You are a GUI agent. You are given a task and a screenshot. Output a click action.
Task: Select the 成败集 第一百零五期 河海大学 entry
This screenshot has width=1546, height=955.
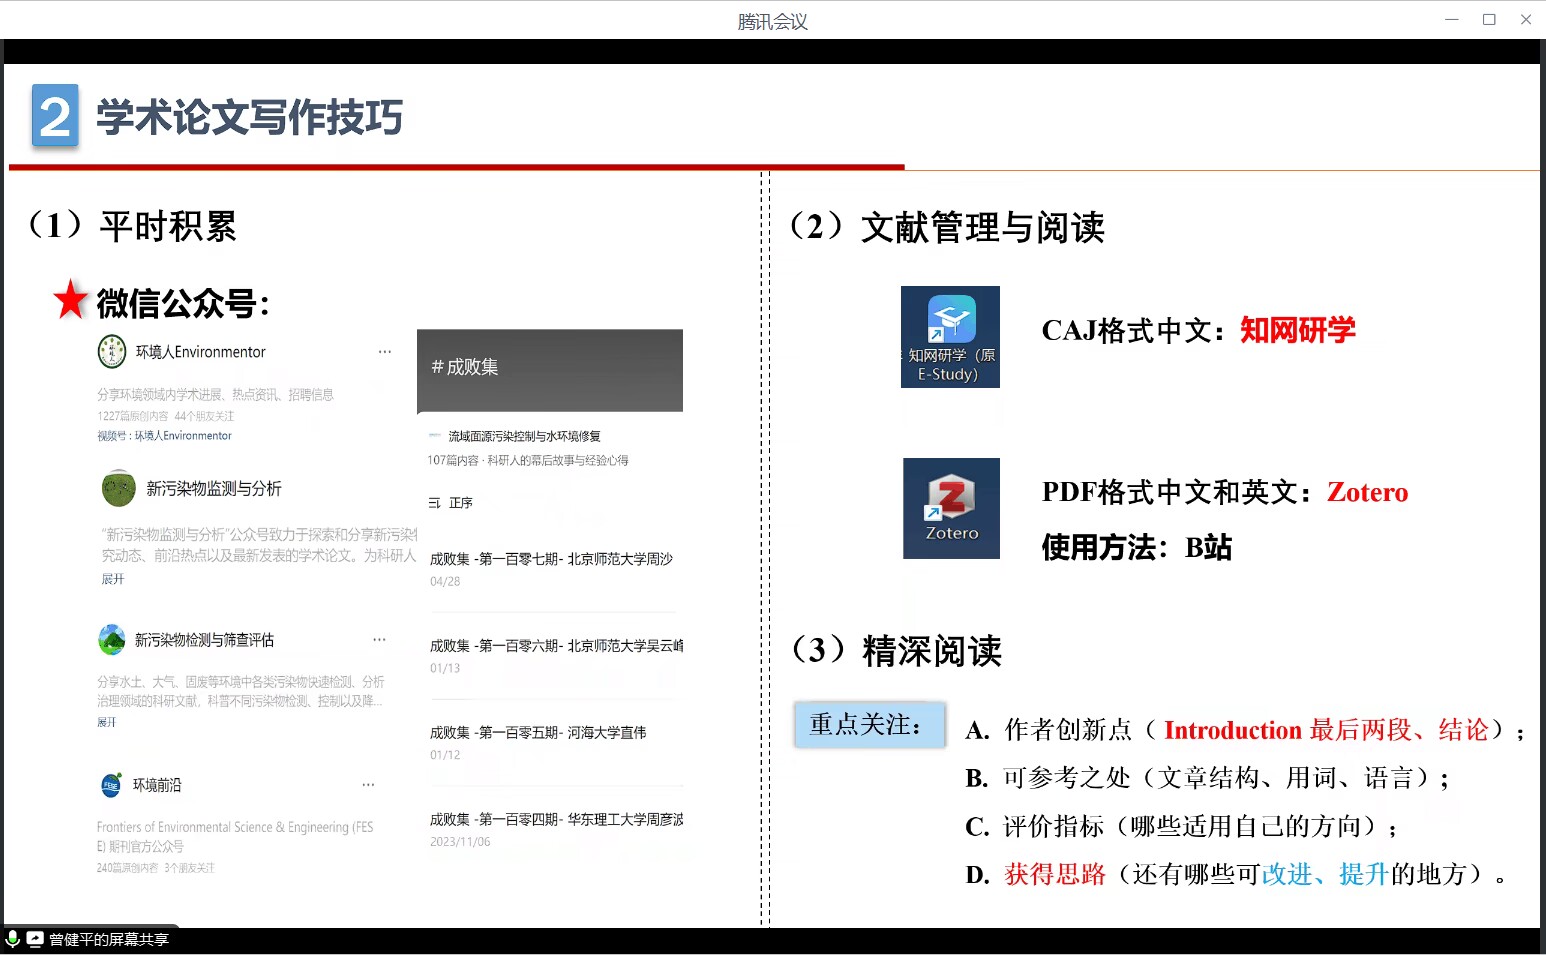point(538,733)
